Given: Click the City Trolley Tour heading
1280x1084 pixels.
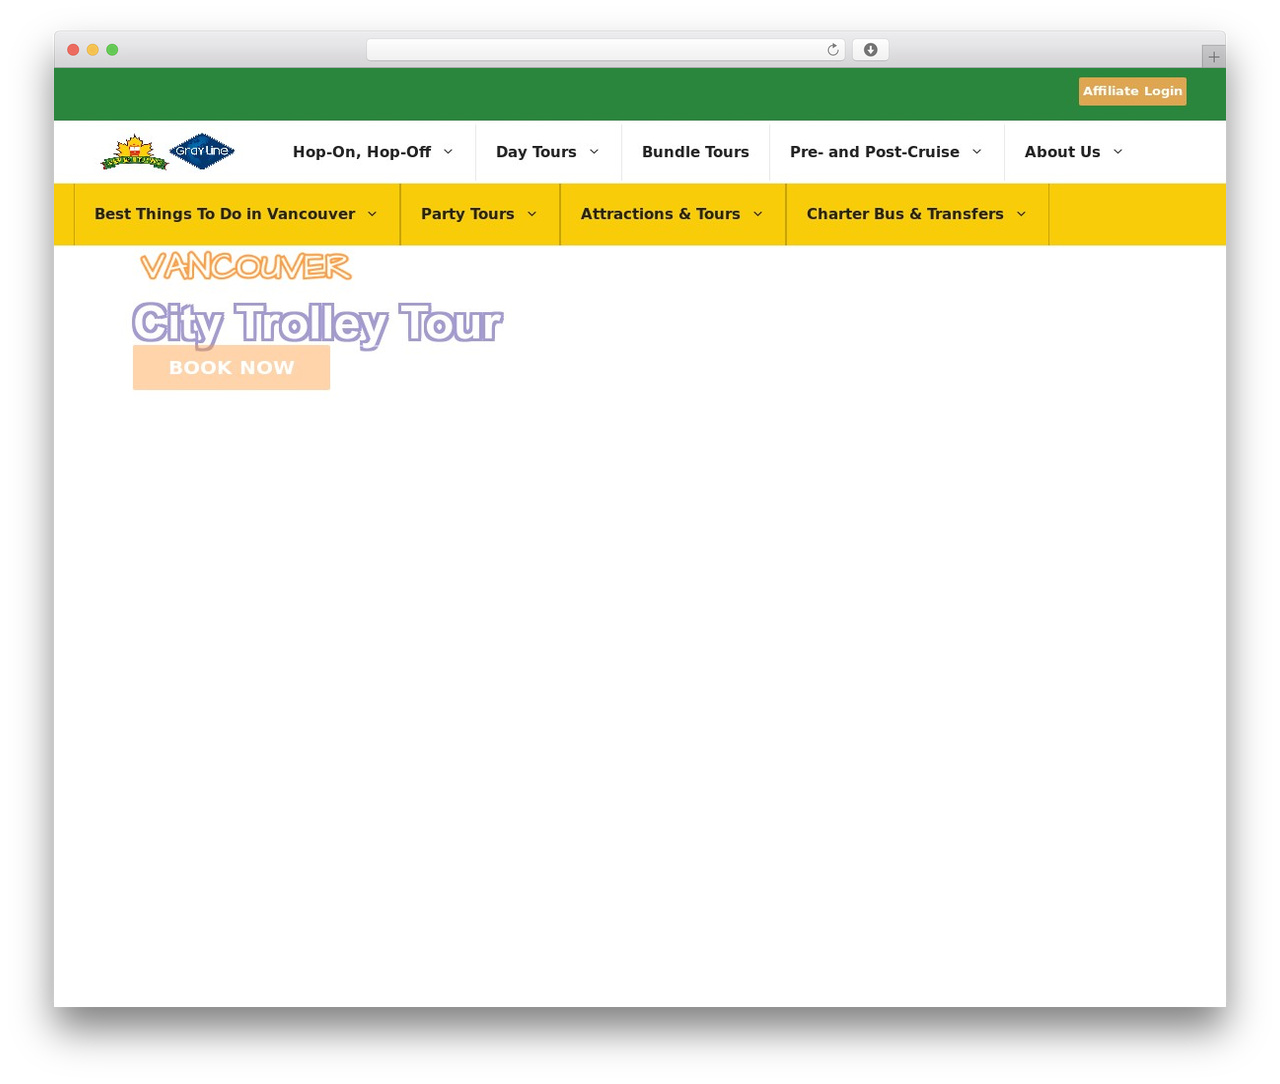Looking at the screenshot, I should (x=317, y=323).
